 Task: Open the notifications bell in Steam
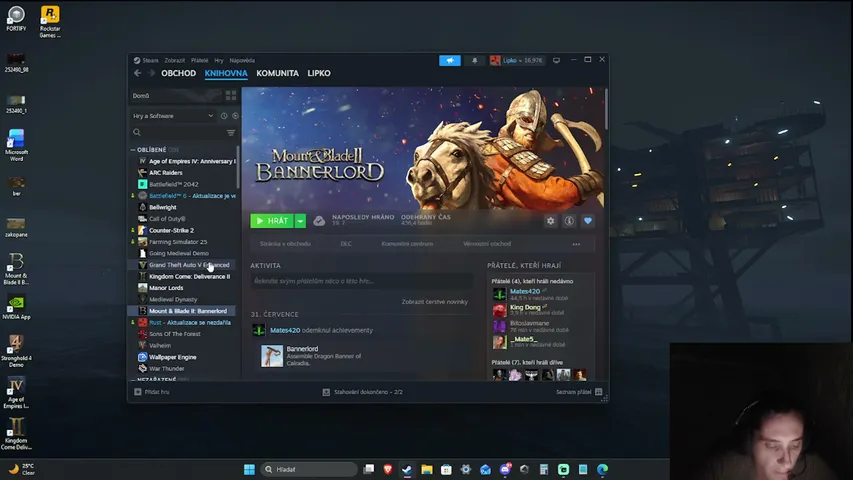pos(474,60)
